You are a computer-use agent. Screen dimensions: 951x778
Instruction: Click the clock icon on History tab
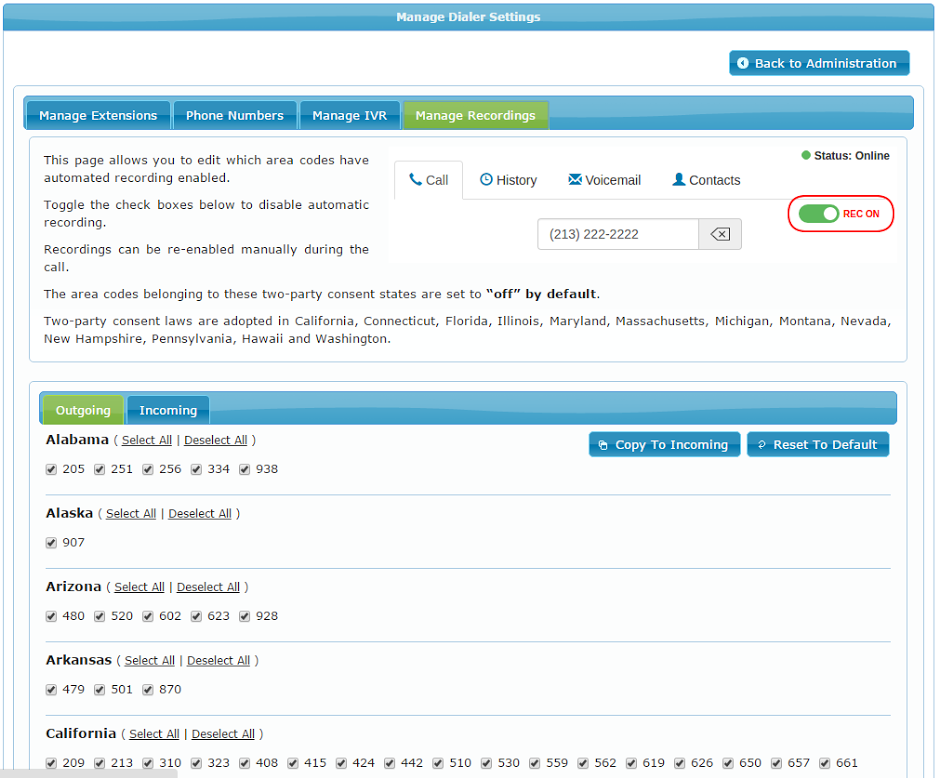pyautogui.click(x=486, y=180)
